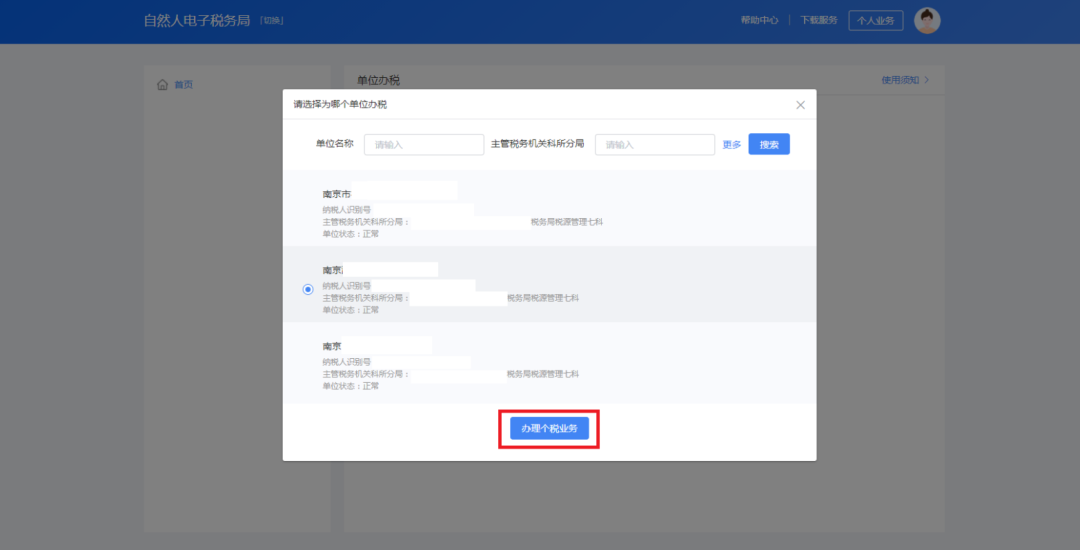Click the home icon in sidebar
Image resolution: width=1080 pixels, height=550 pixels.
[163, 85]
